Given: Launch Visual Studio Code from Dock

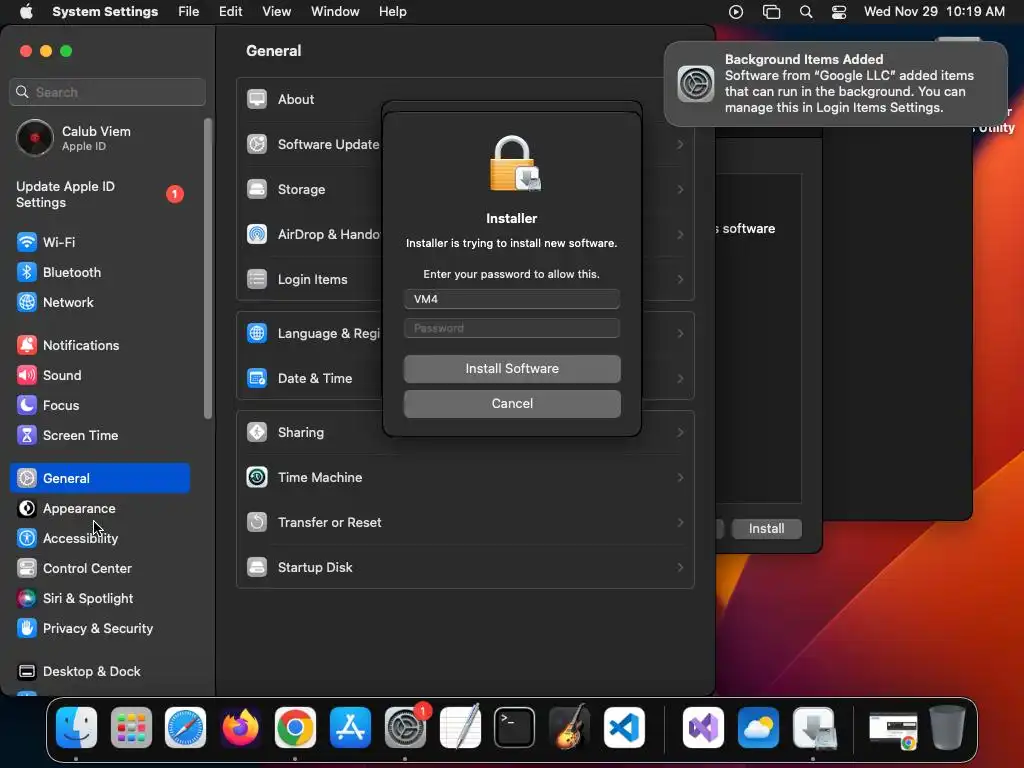Looking at the screenshot, I should [624, 727].
